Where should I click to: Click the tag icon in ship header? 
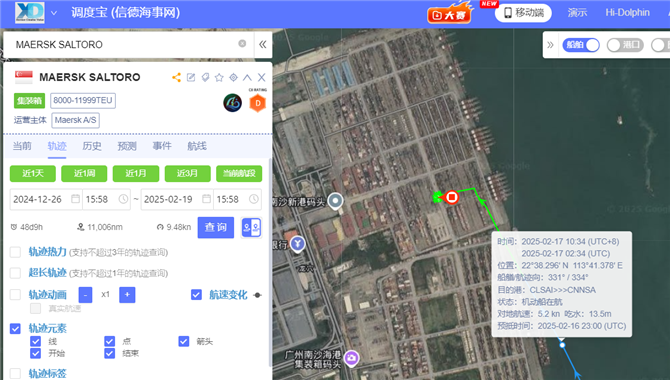tap(205, 77)
